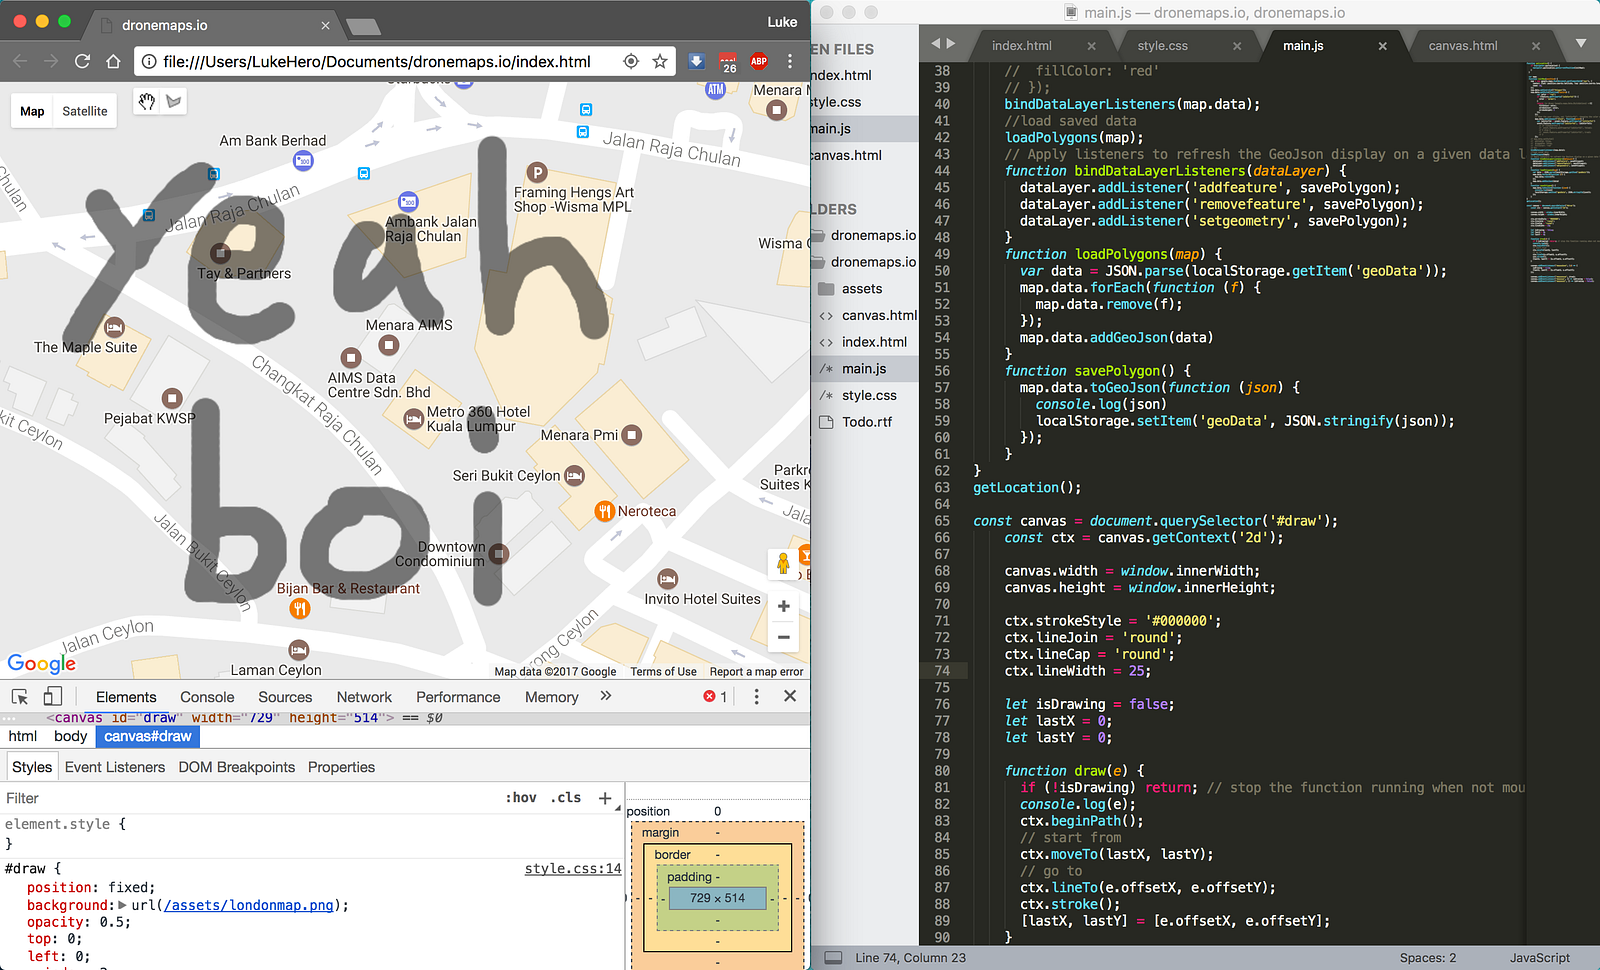
Task: Open the canvas.html editor tab
Action: pos(1462,46)
